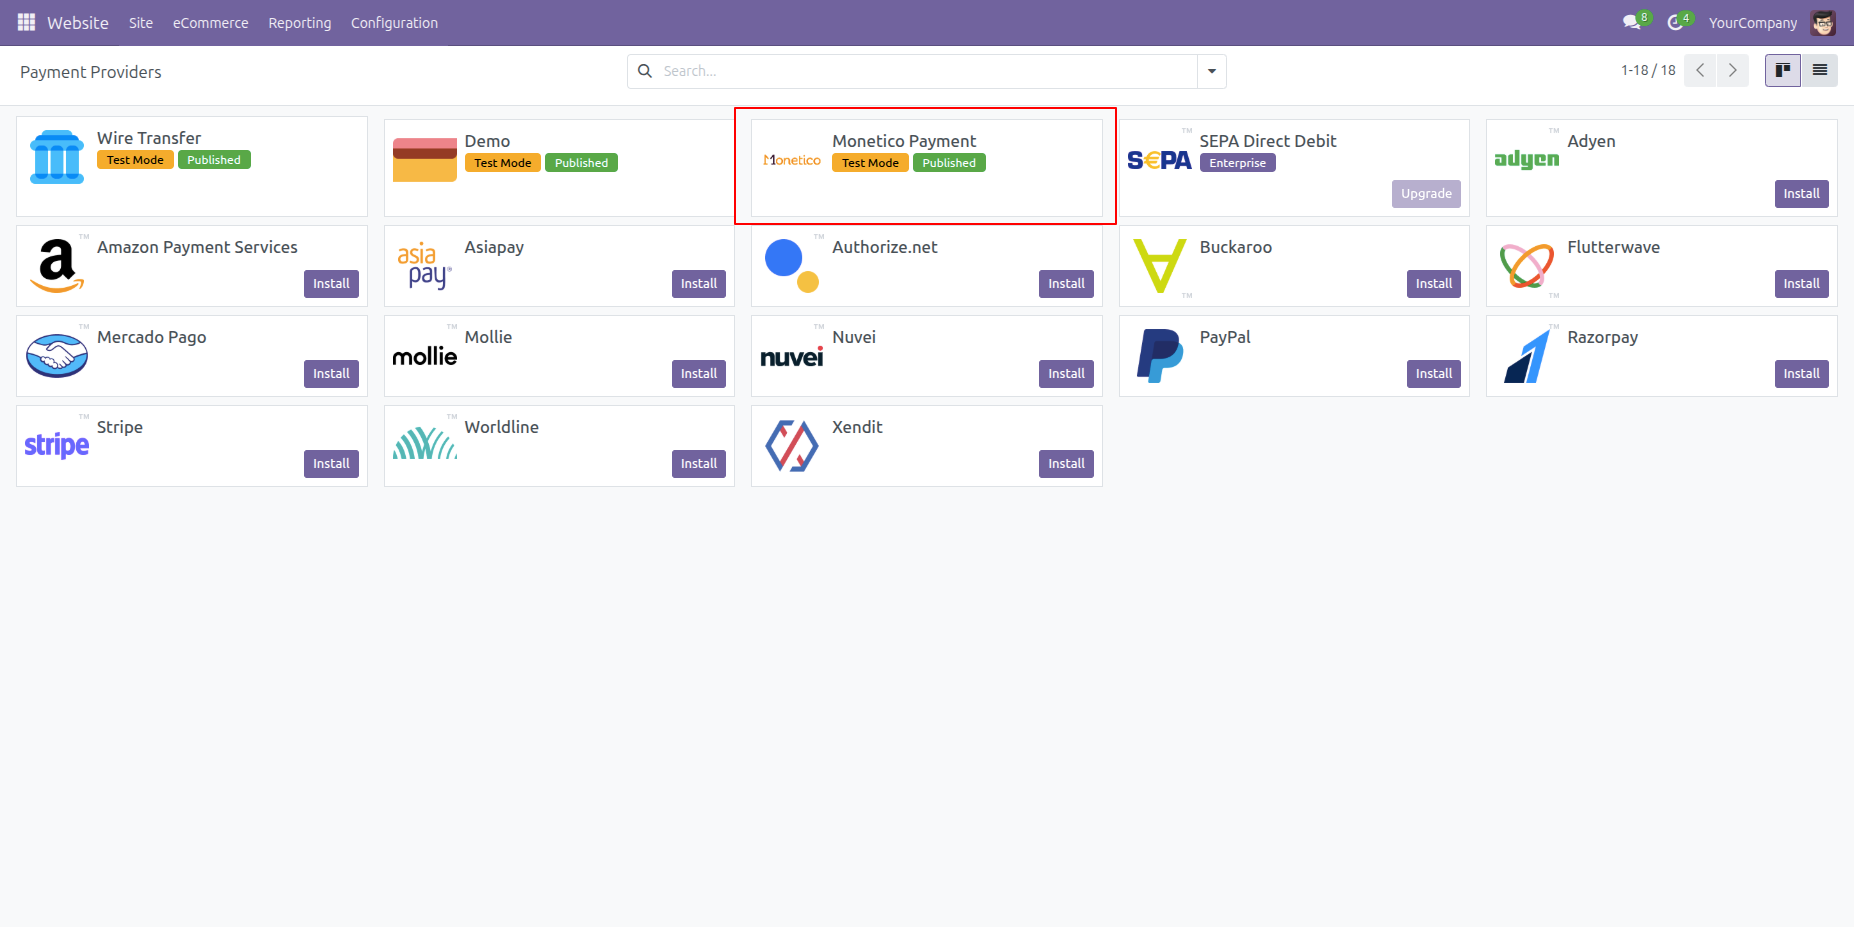1854x927 pixels.
Task: Install the Mollie provider
Action: 699,374
